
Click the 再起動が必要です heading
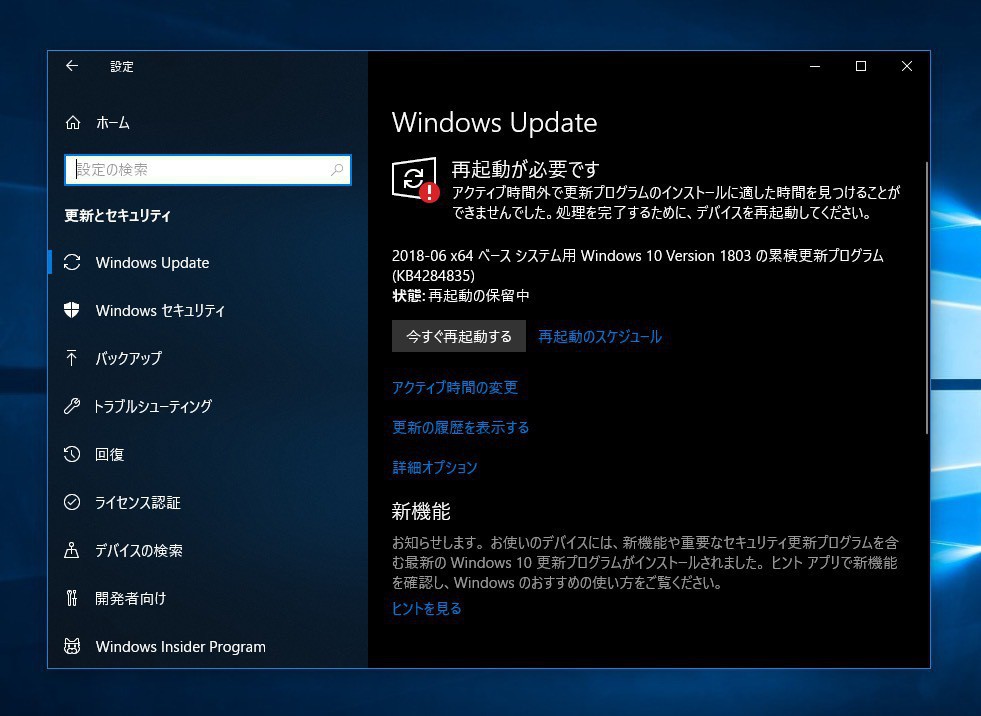coord(526,169)
